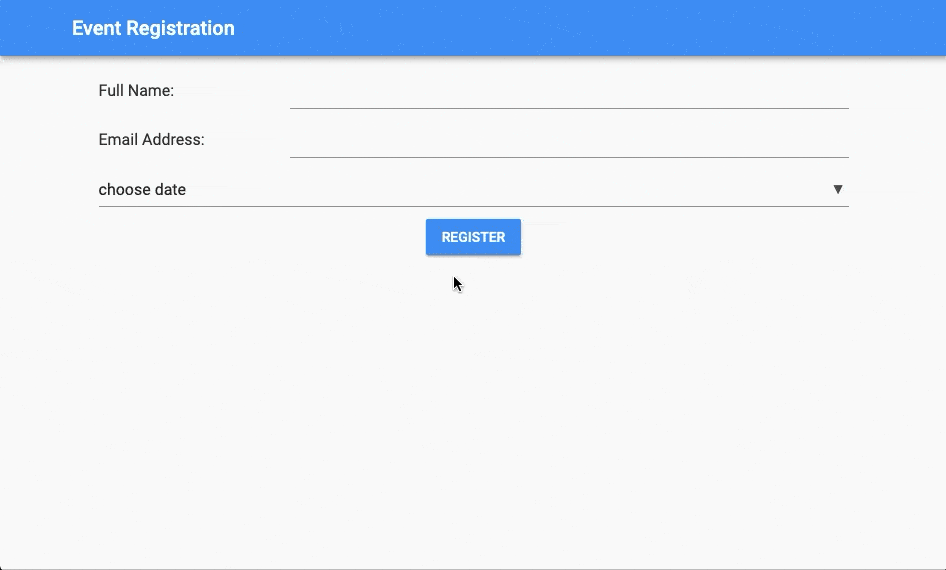Click the down-pointing caret beside choose date

pyautogui.click(x=838, y=189)
